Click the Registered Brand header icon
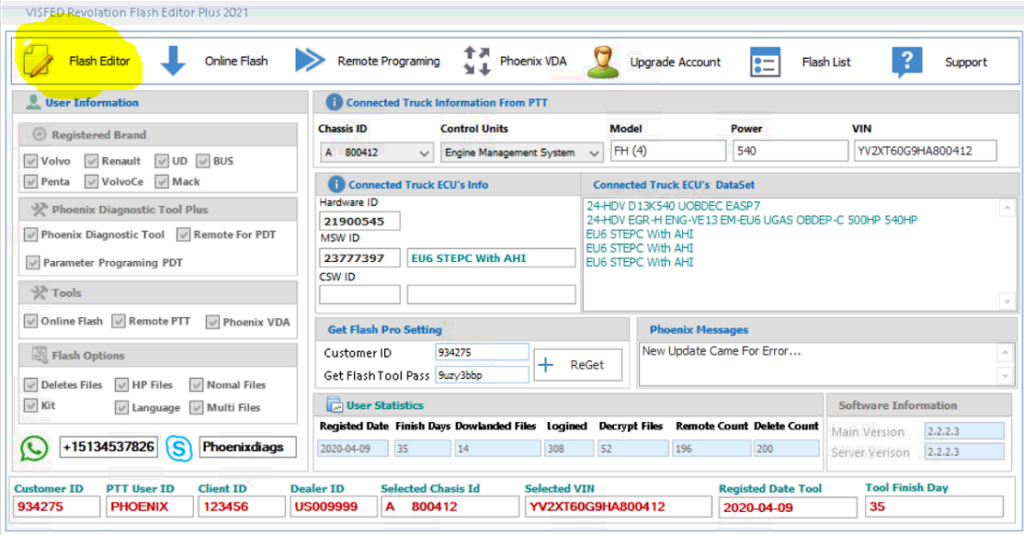The width and height of the screenshot is (1024, 535). click(39, 134)
